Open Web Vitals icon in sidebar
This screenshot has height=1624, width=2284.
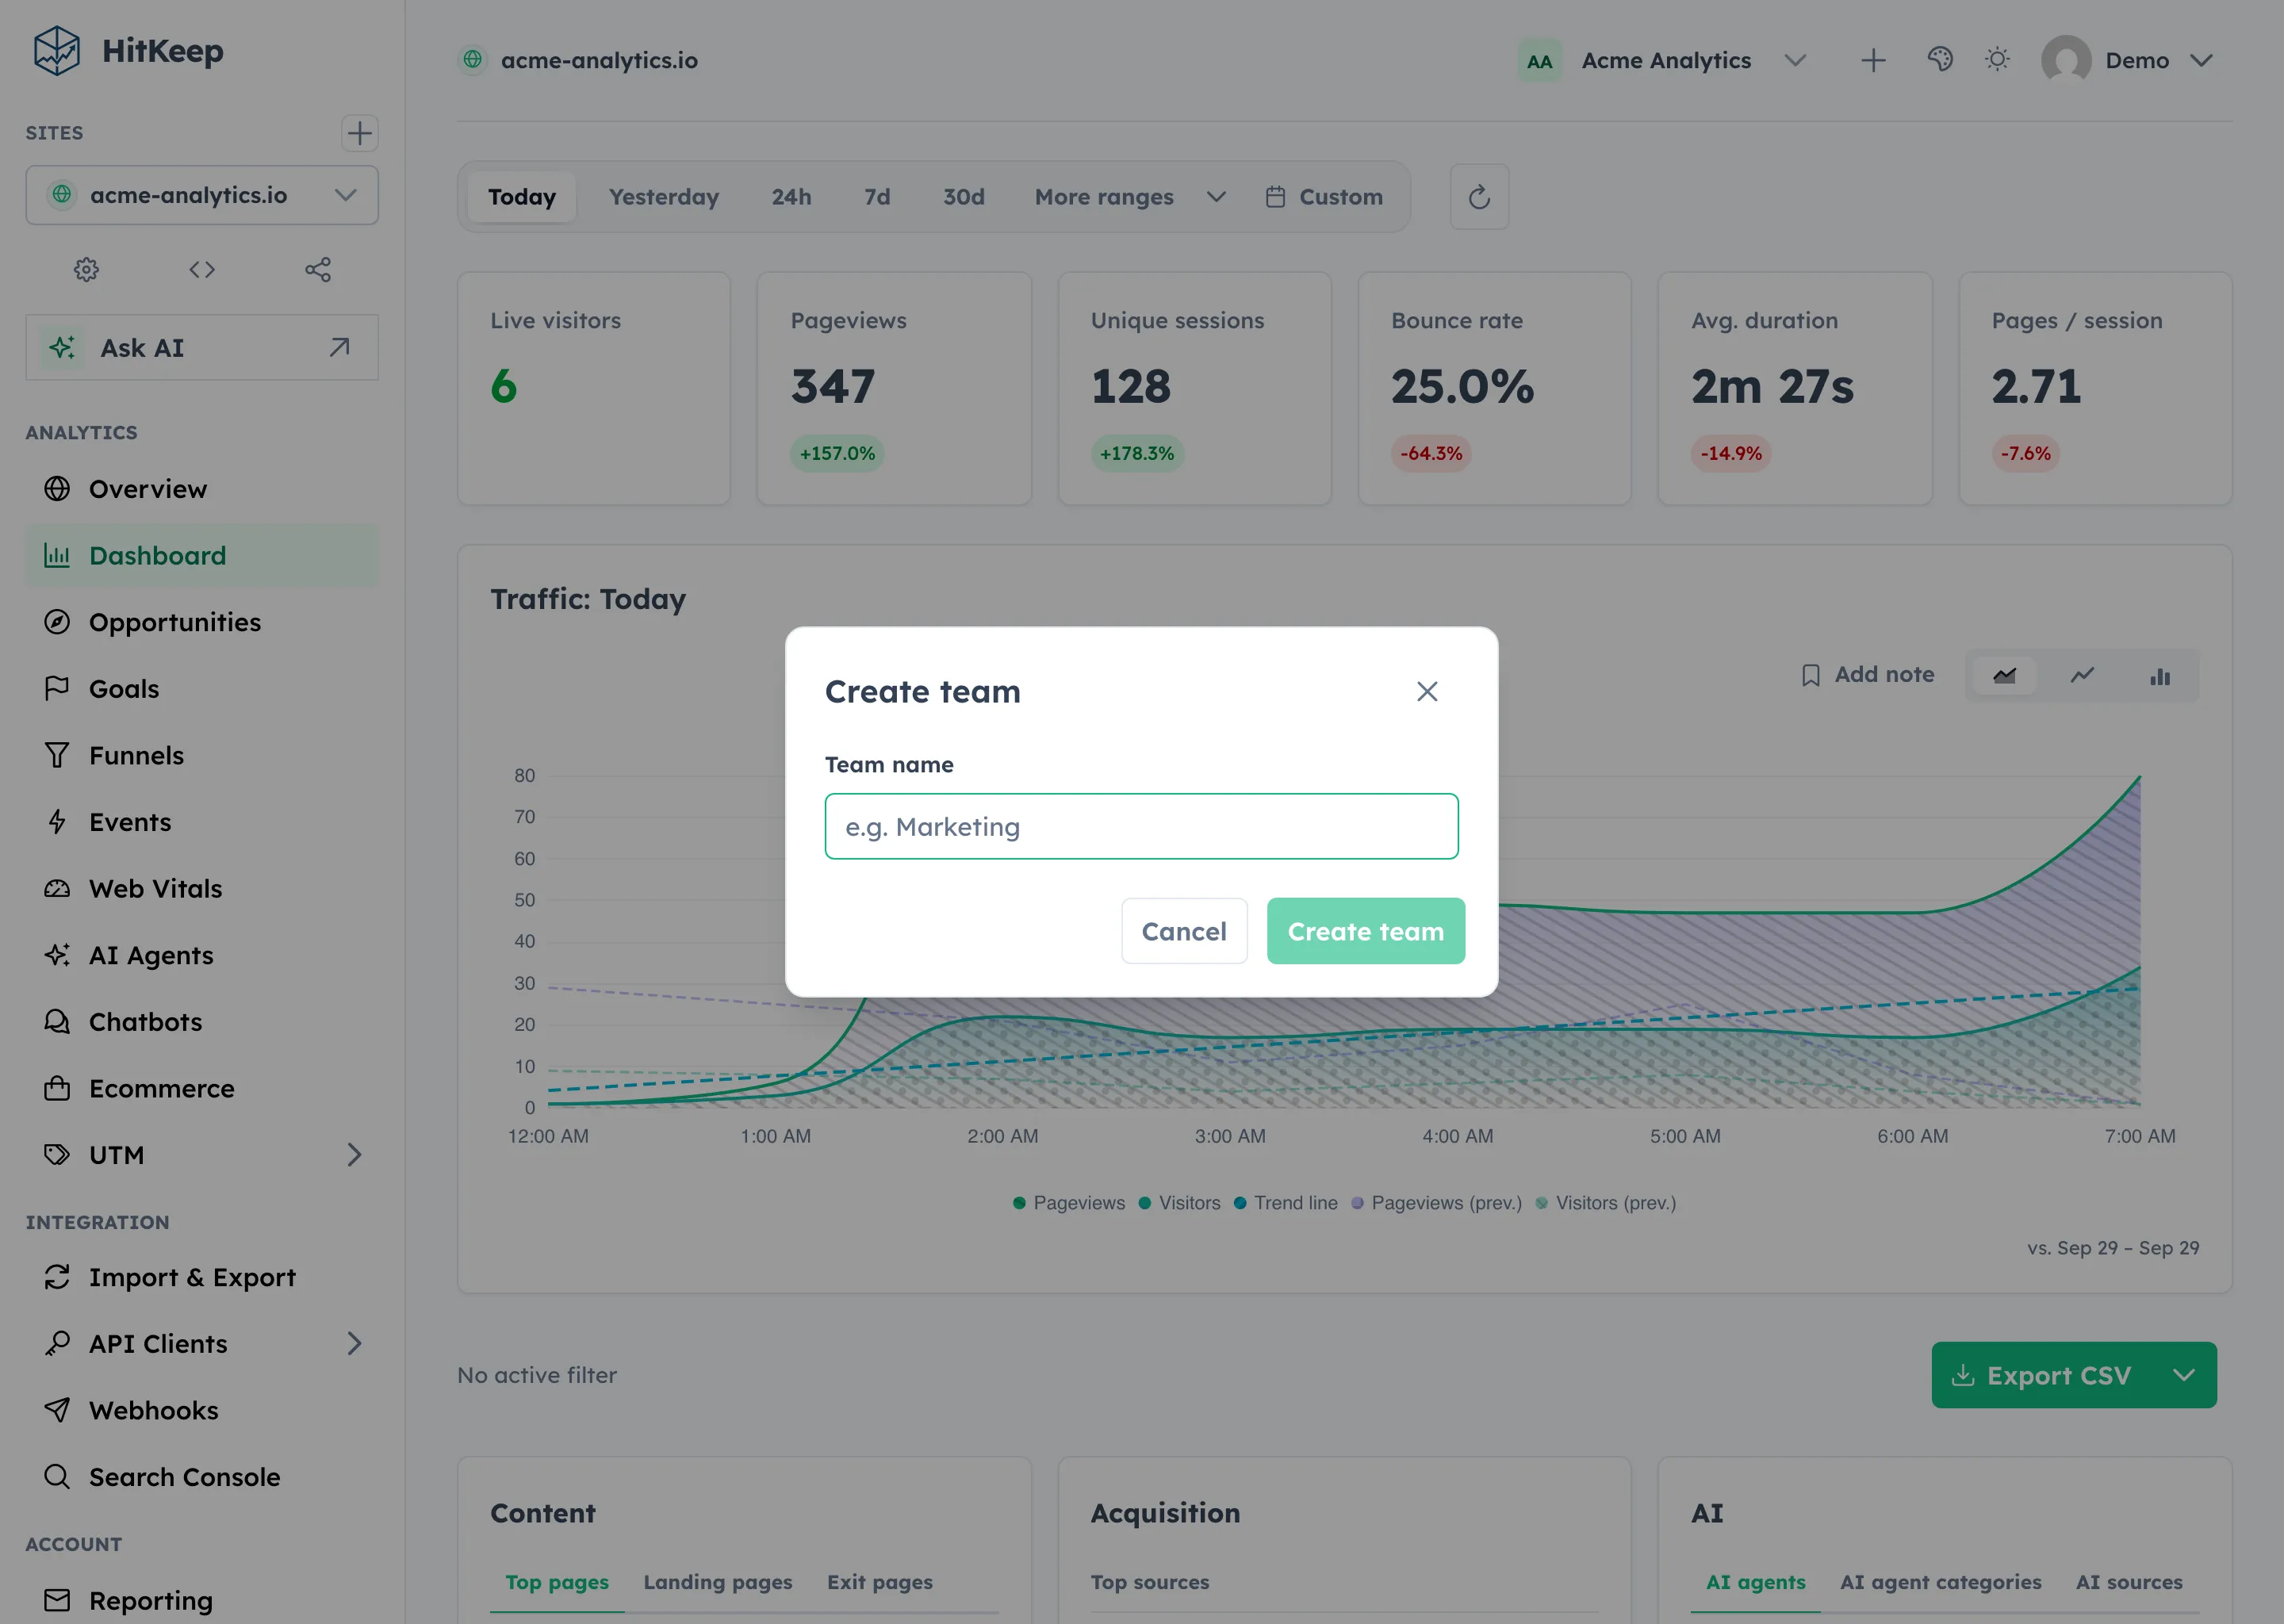(57, 888)
